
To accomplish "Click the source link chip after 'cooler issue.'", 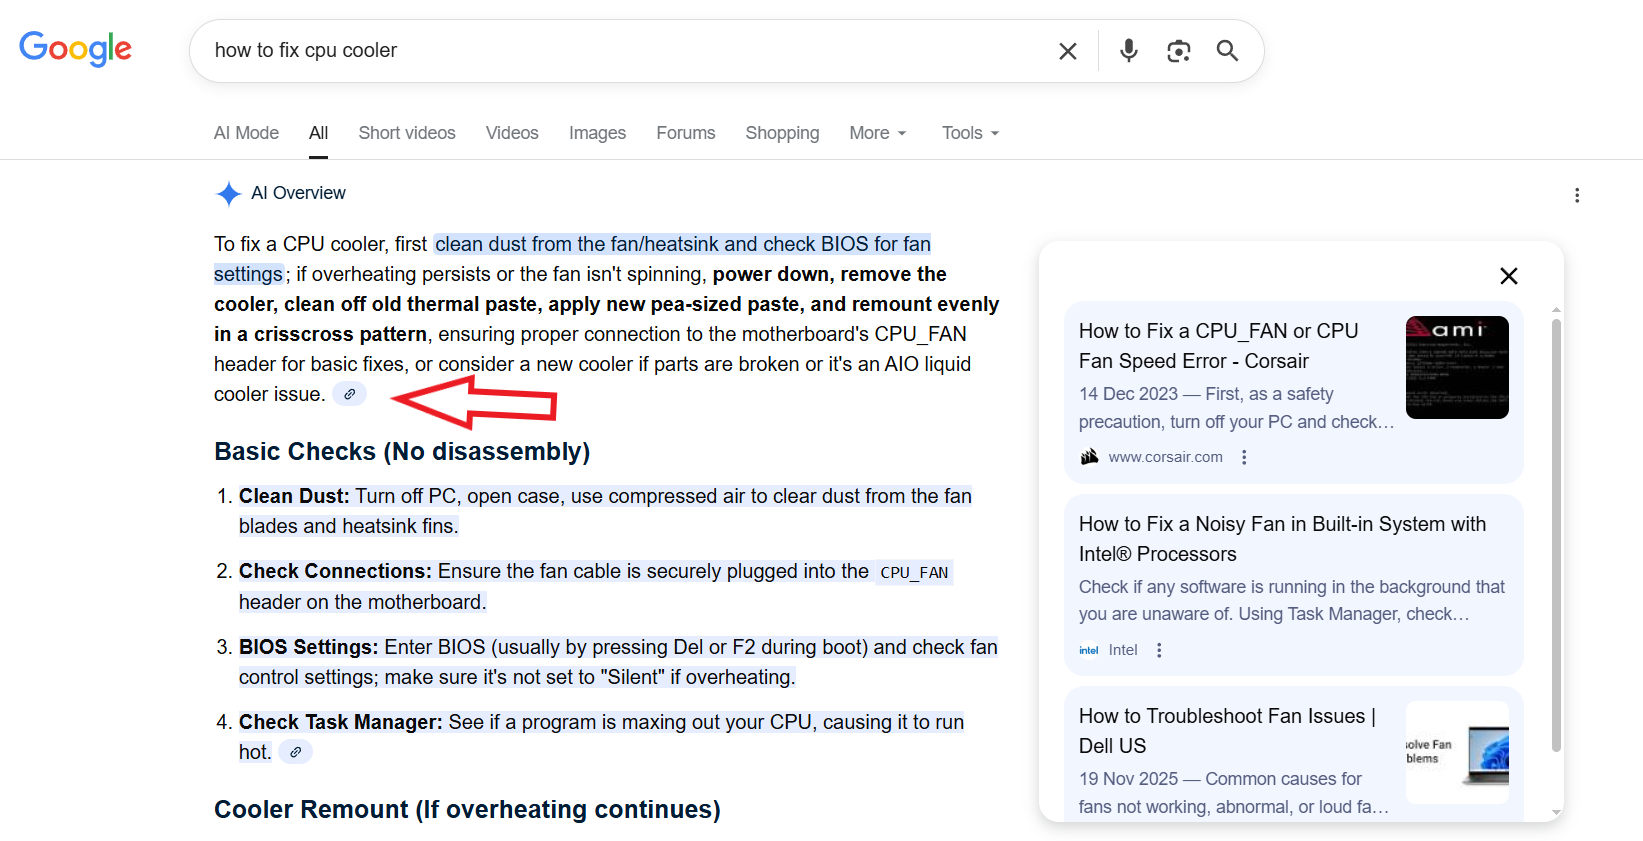I will 349,394.
